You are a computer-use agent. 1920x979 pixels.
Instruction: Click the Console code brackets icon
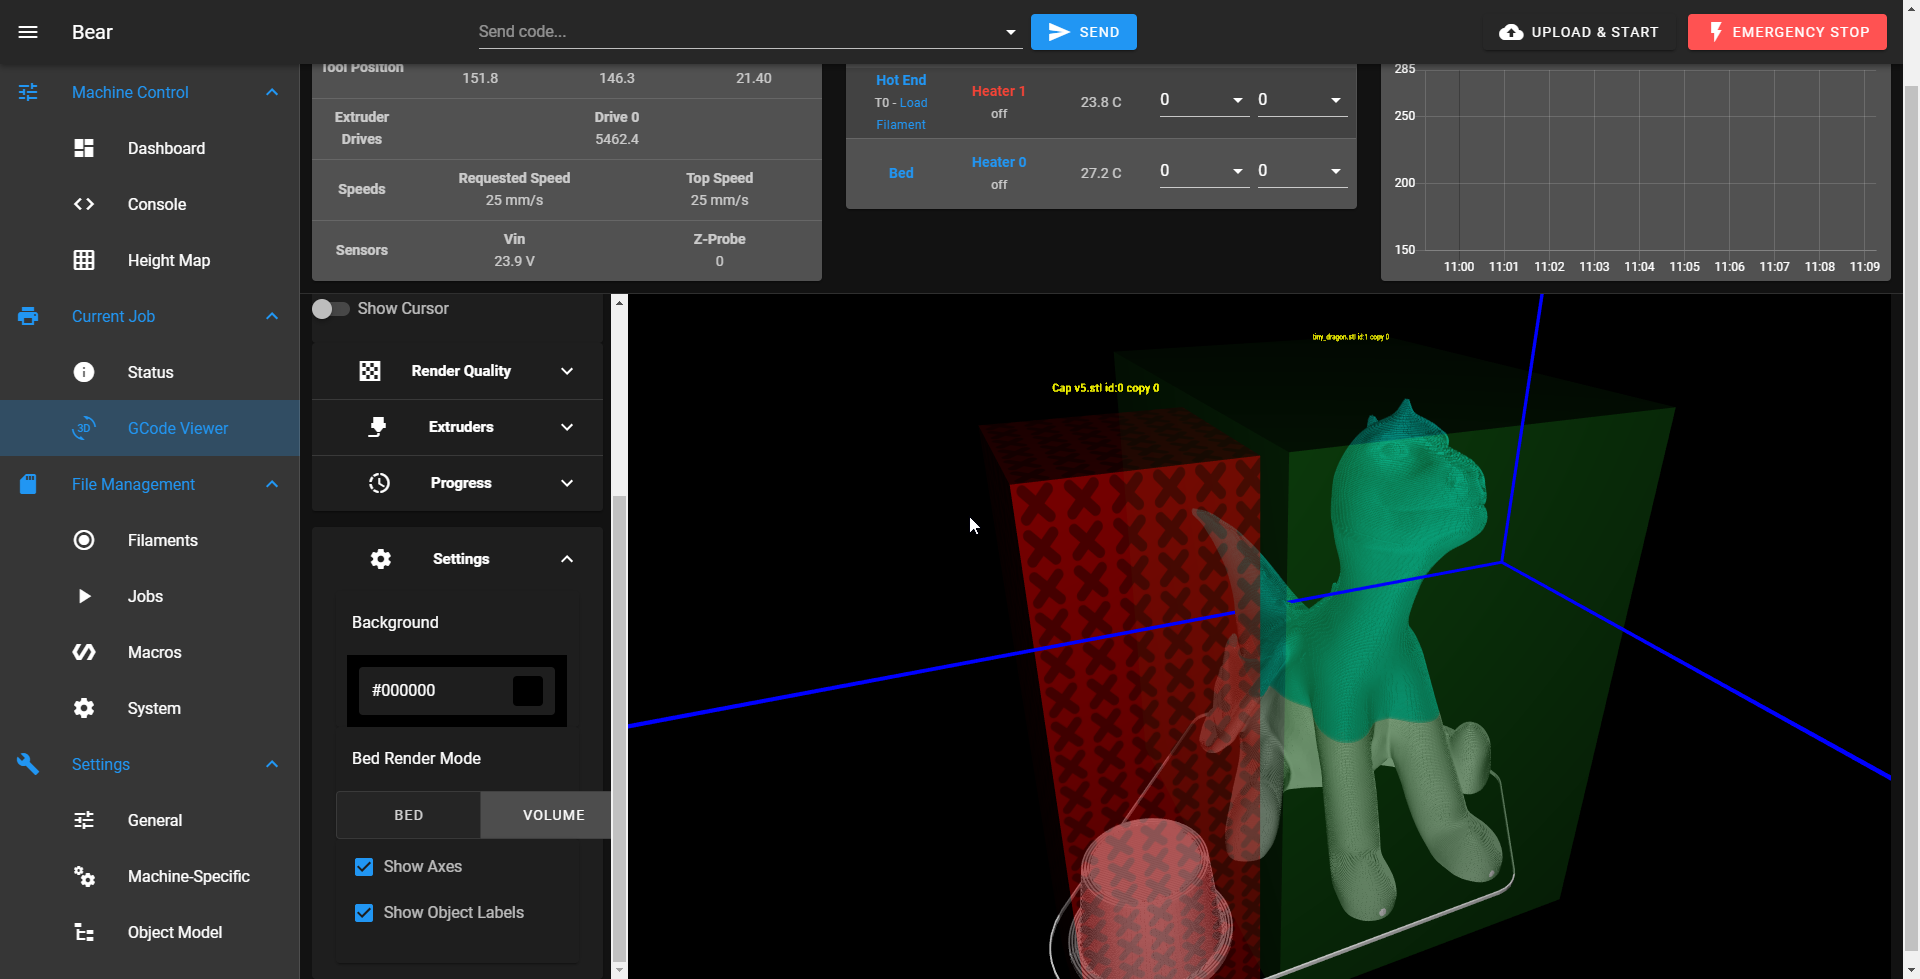[x=84, y=204]
